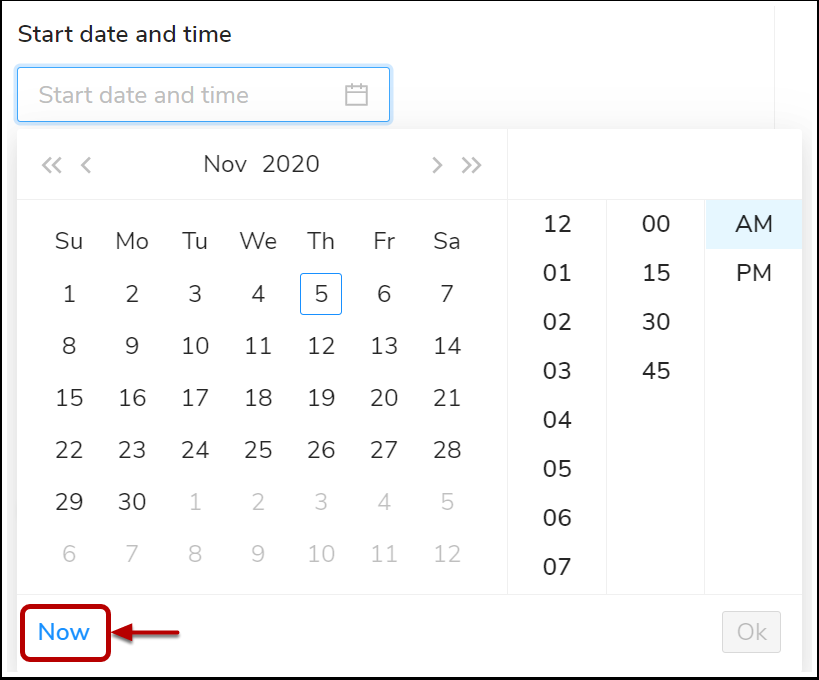Jump to next year with double-right arrow
819x680 pixels.
pyautogui.click(x=471, y=165)
